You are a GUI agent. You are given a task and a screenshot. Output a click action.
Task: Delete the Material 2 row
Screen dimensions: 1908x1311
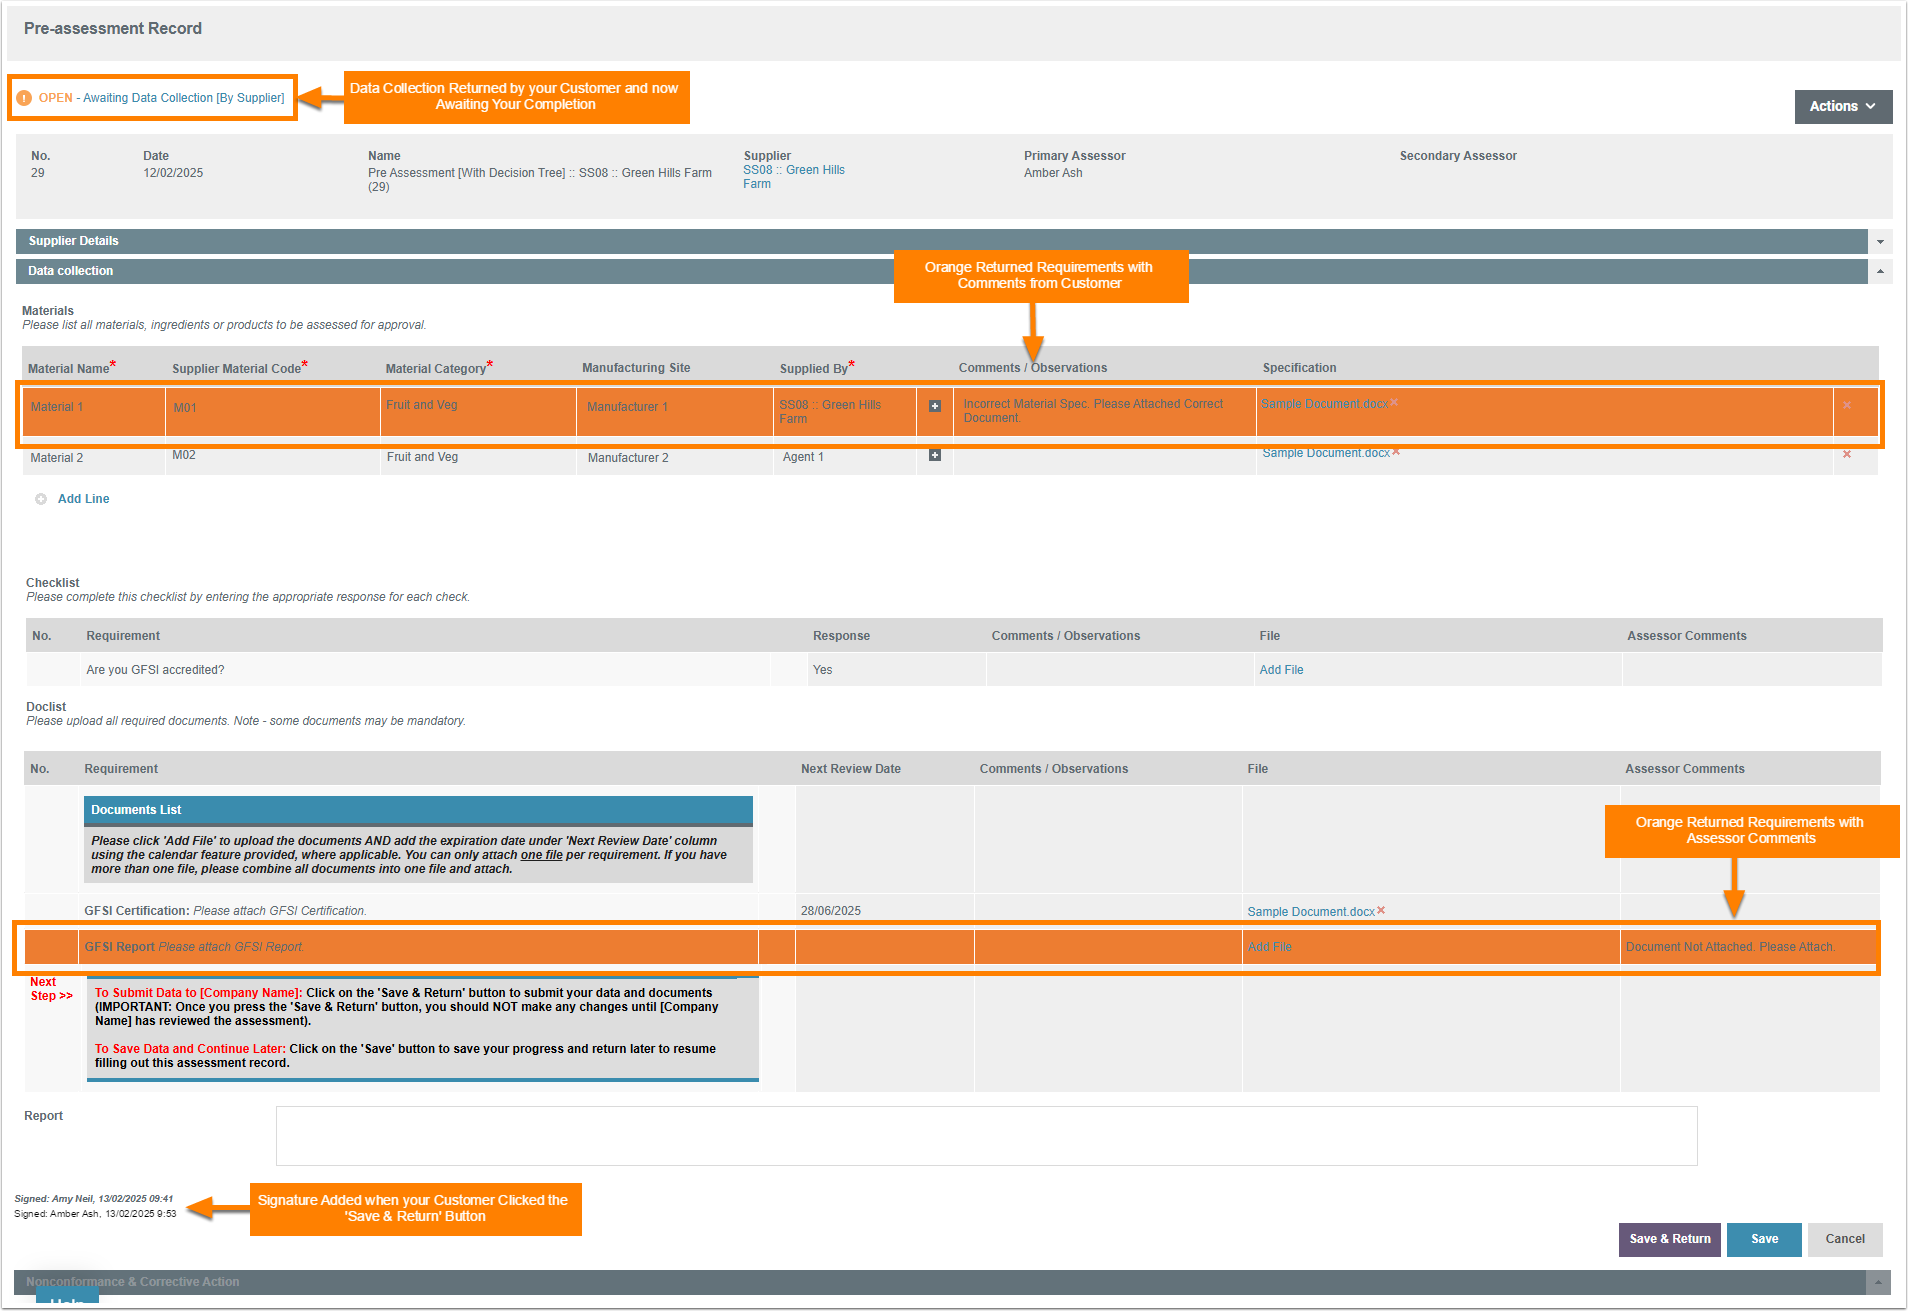click(1847, 455)
